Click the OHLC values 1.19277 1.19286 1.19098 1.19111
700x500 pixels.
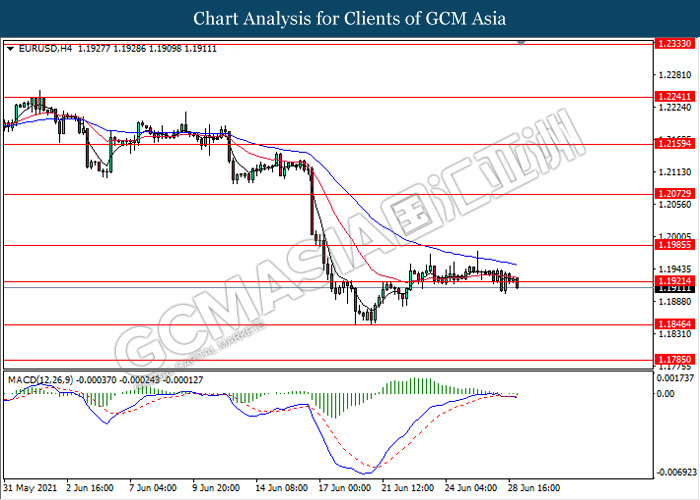(147, 49)
